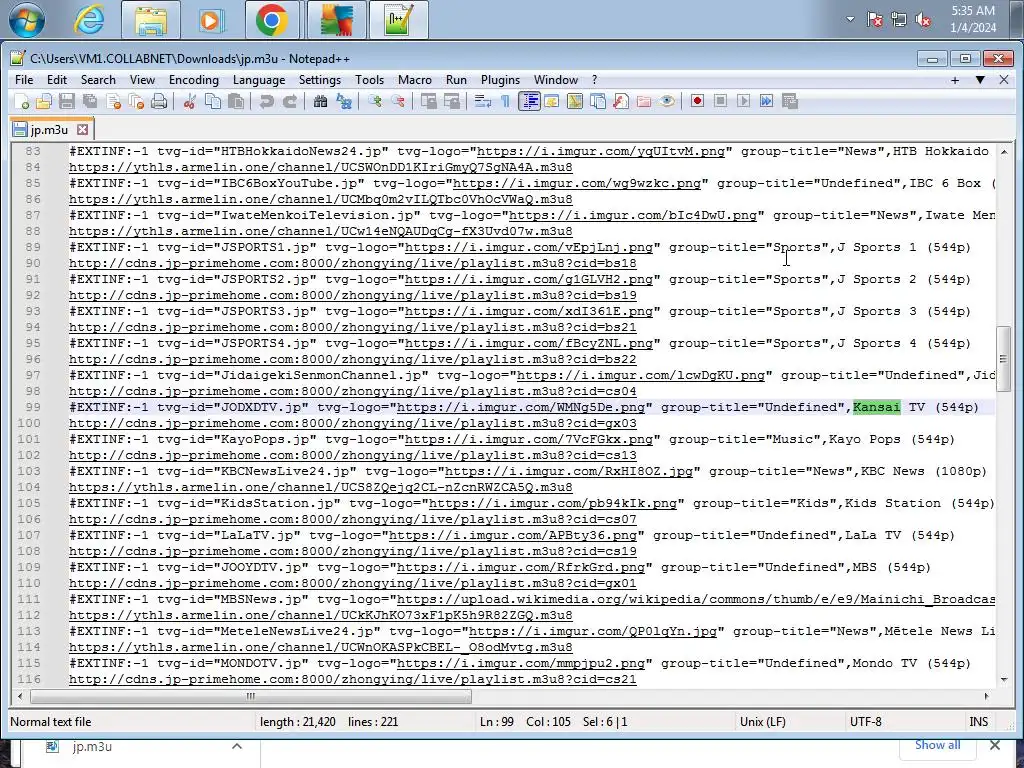1024x768 pixels.
Task: Click the Close All toolbar icon
Action: (136, 101)
